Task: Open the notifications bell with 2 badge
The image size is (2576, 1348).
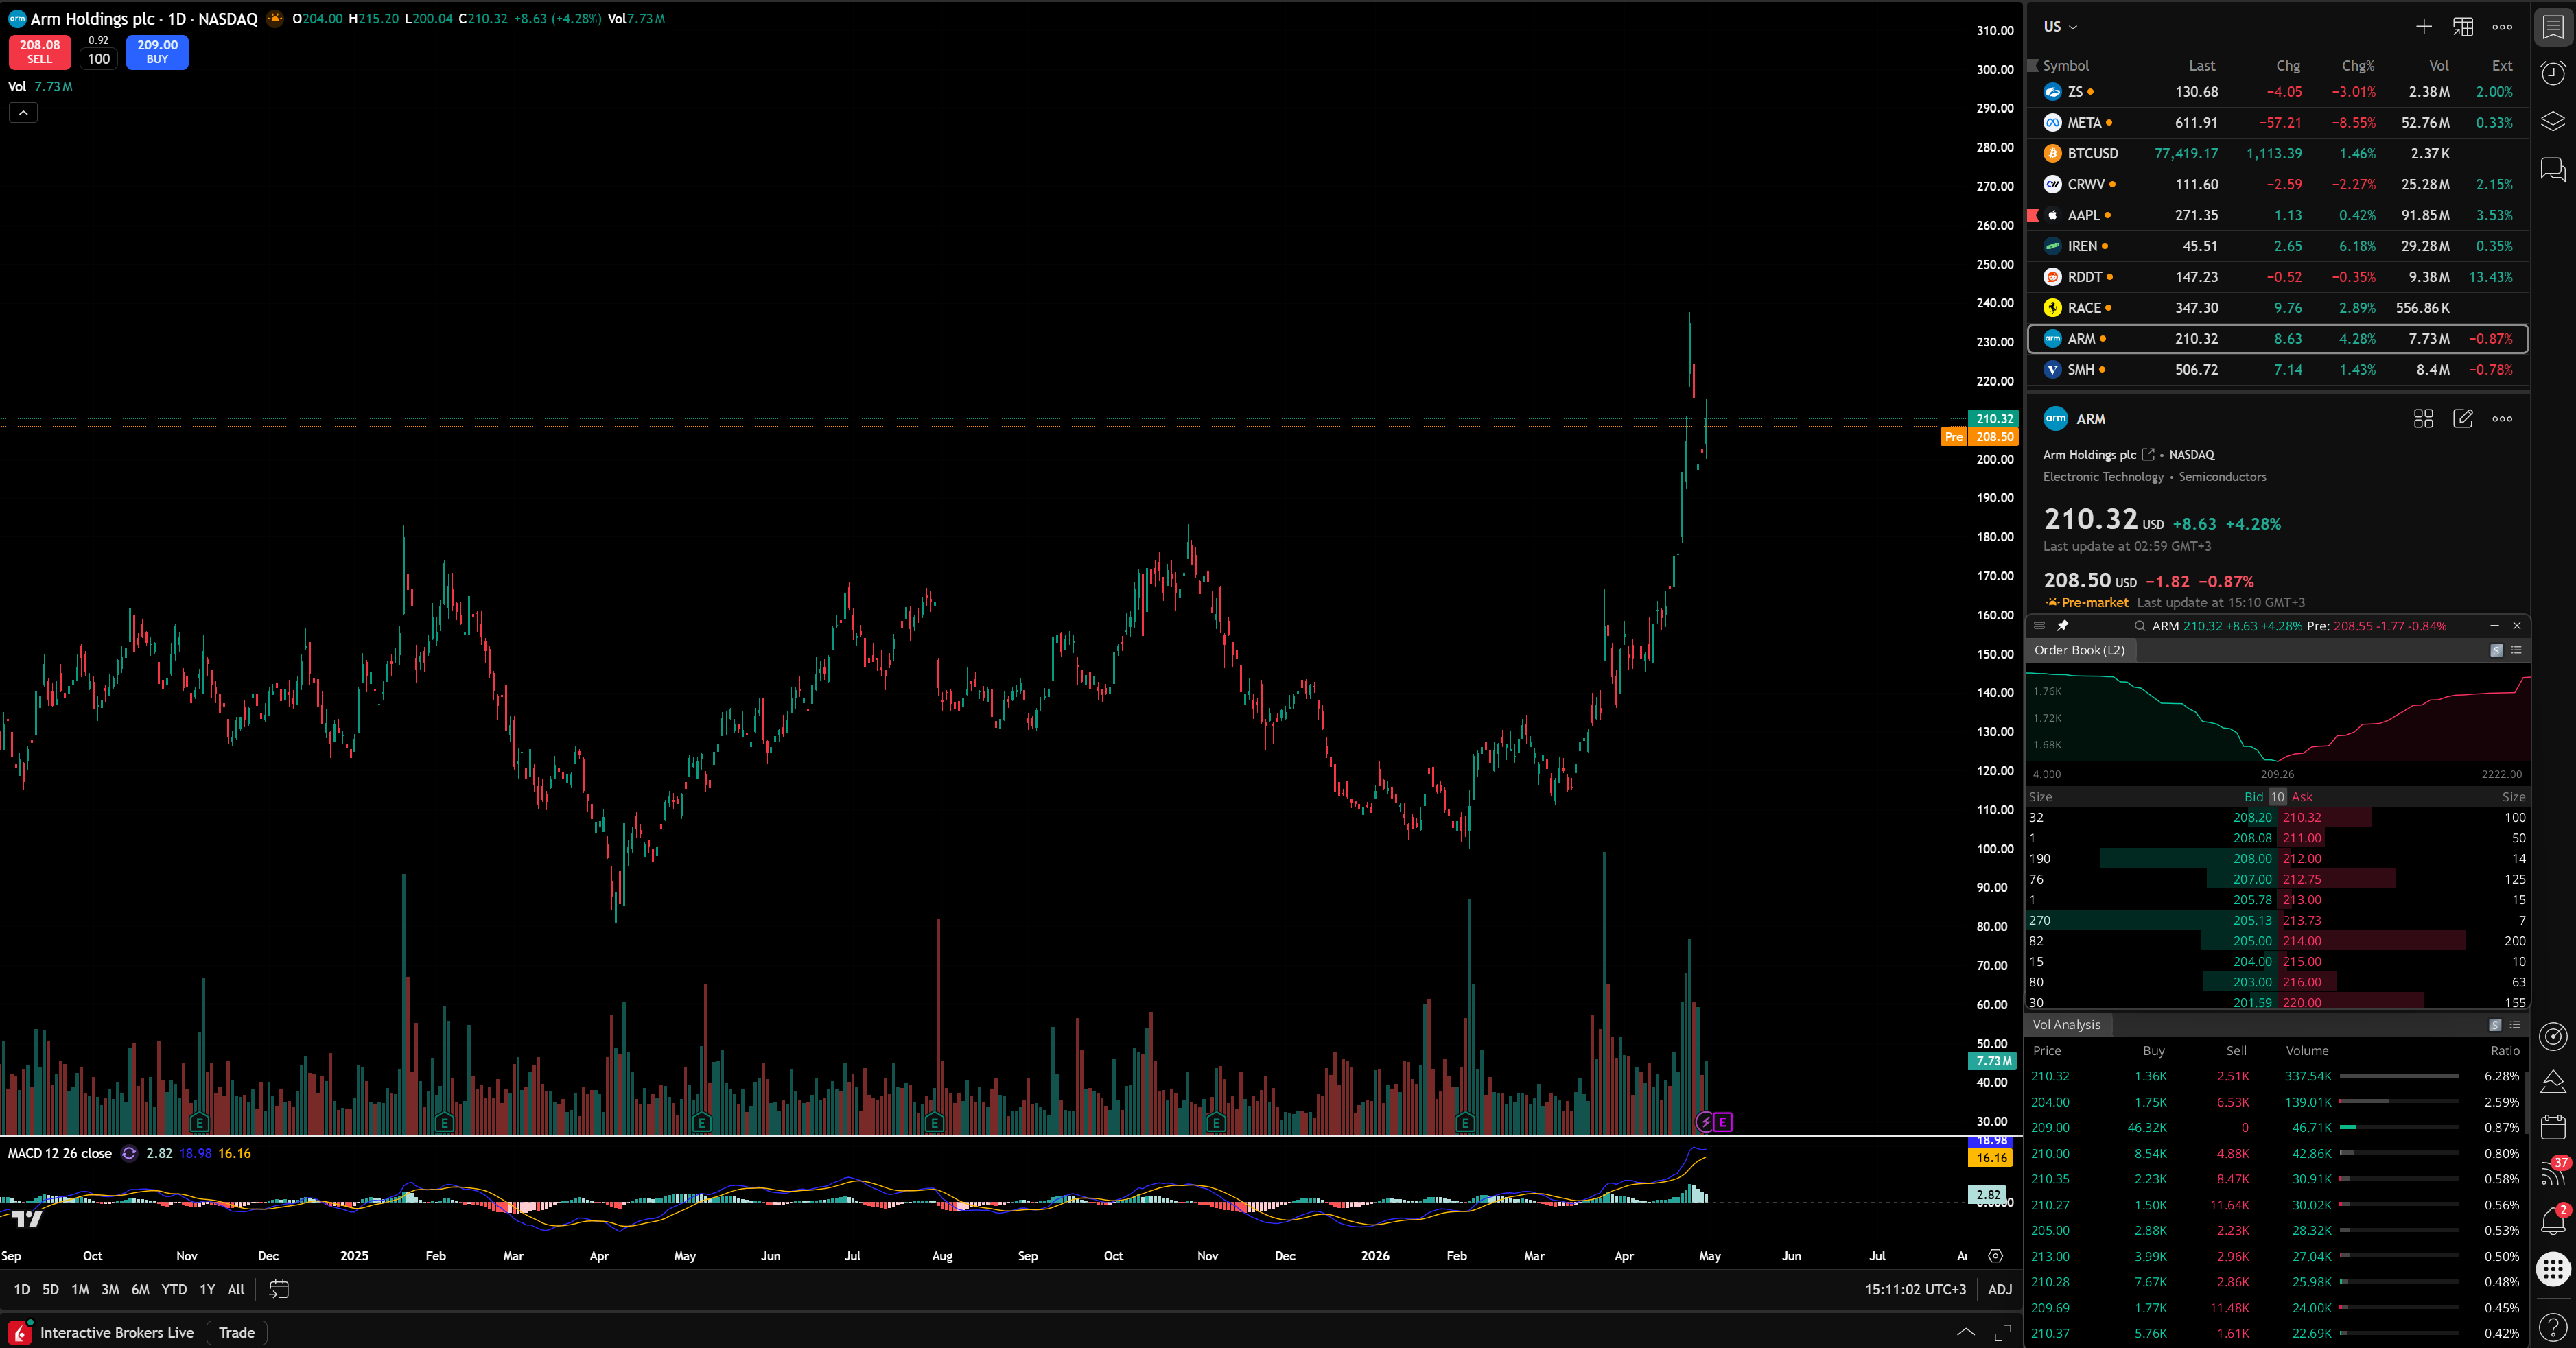Action: click(x=2553, y=1220)
